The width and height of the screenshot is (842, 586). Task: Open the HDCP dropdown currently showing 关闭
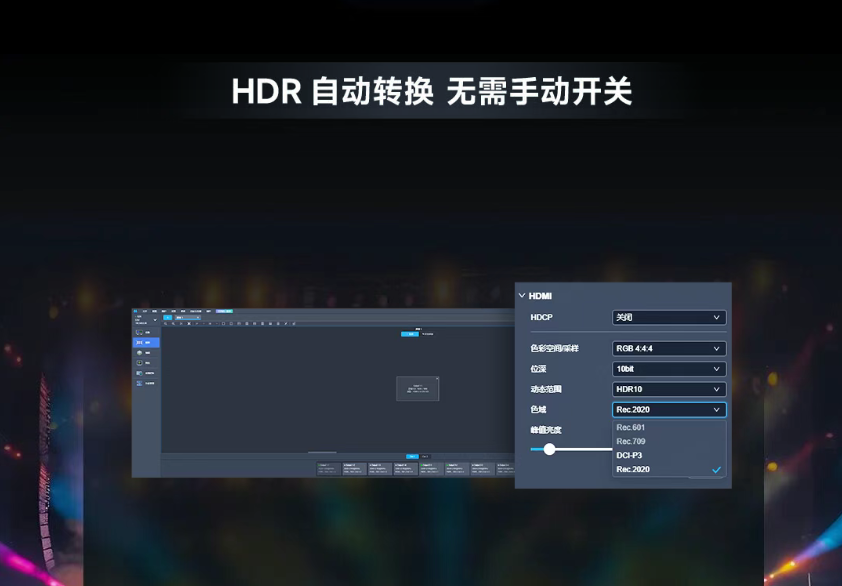[669, 317]
